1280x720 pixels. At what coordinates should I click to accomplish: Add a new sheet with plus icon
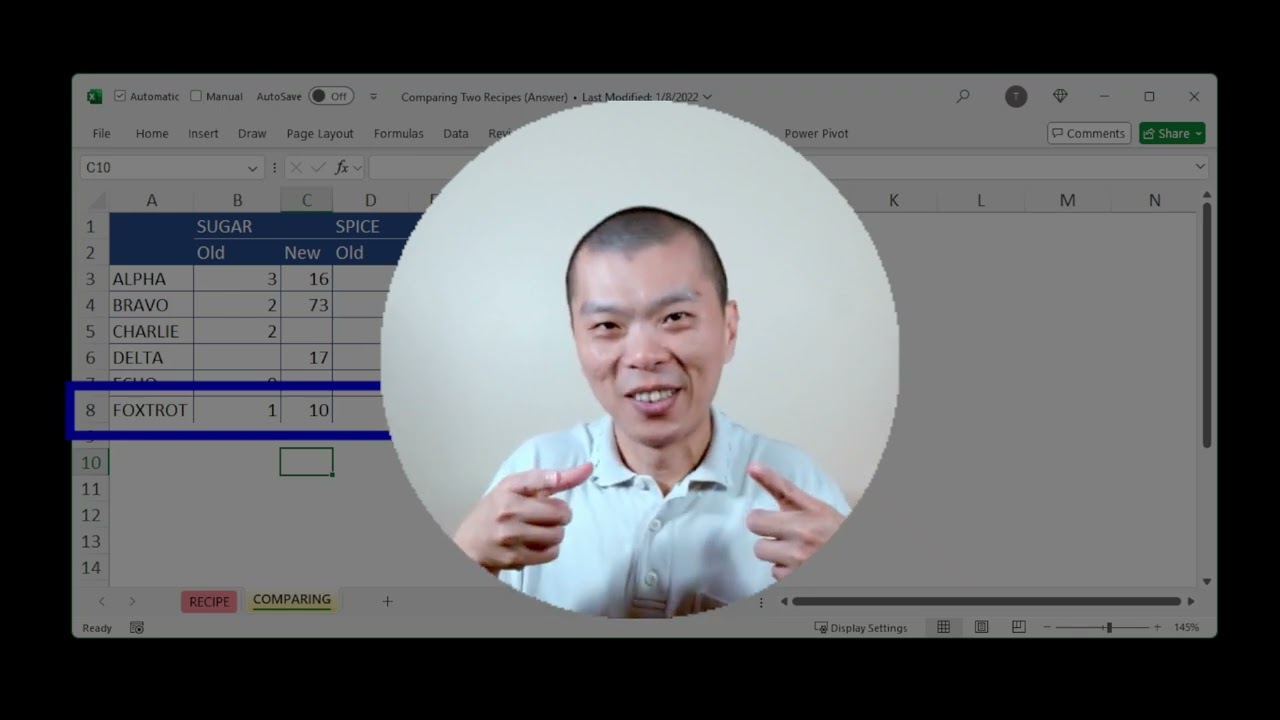(388, 601)
